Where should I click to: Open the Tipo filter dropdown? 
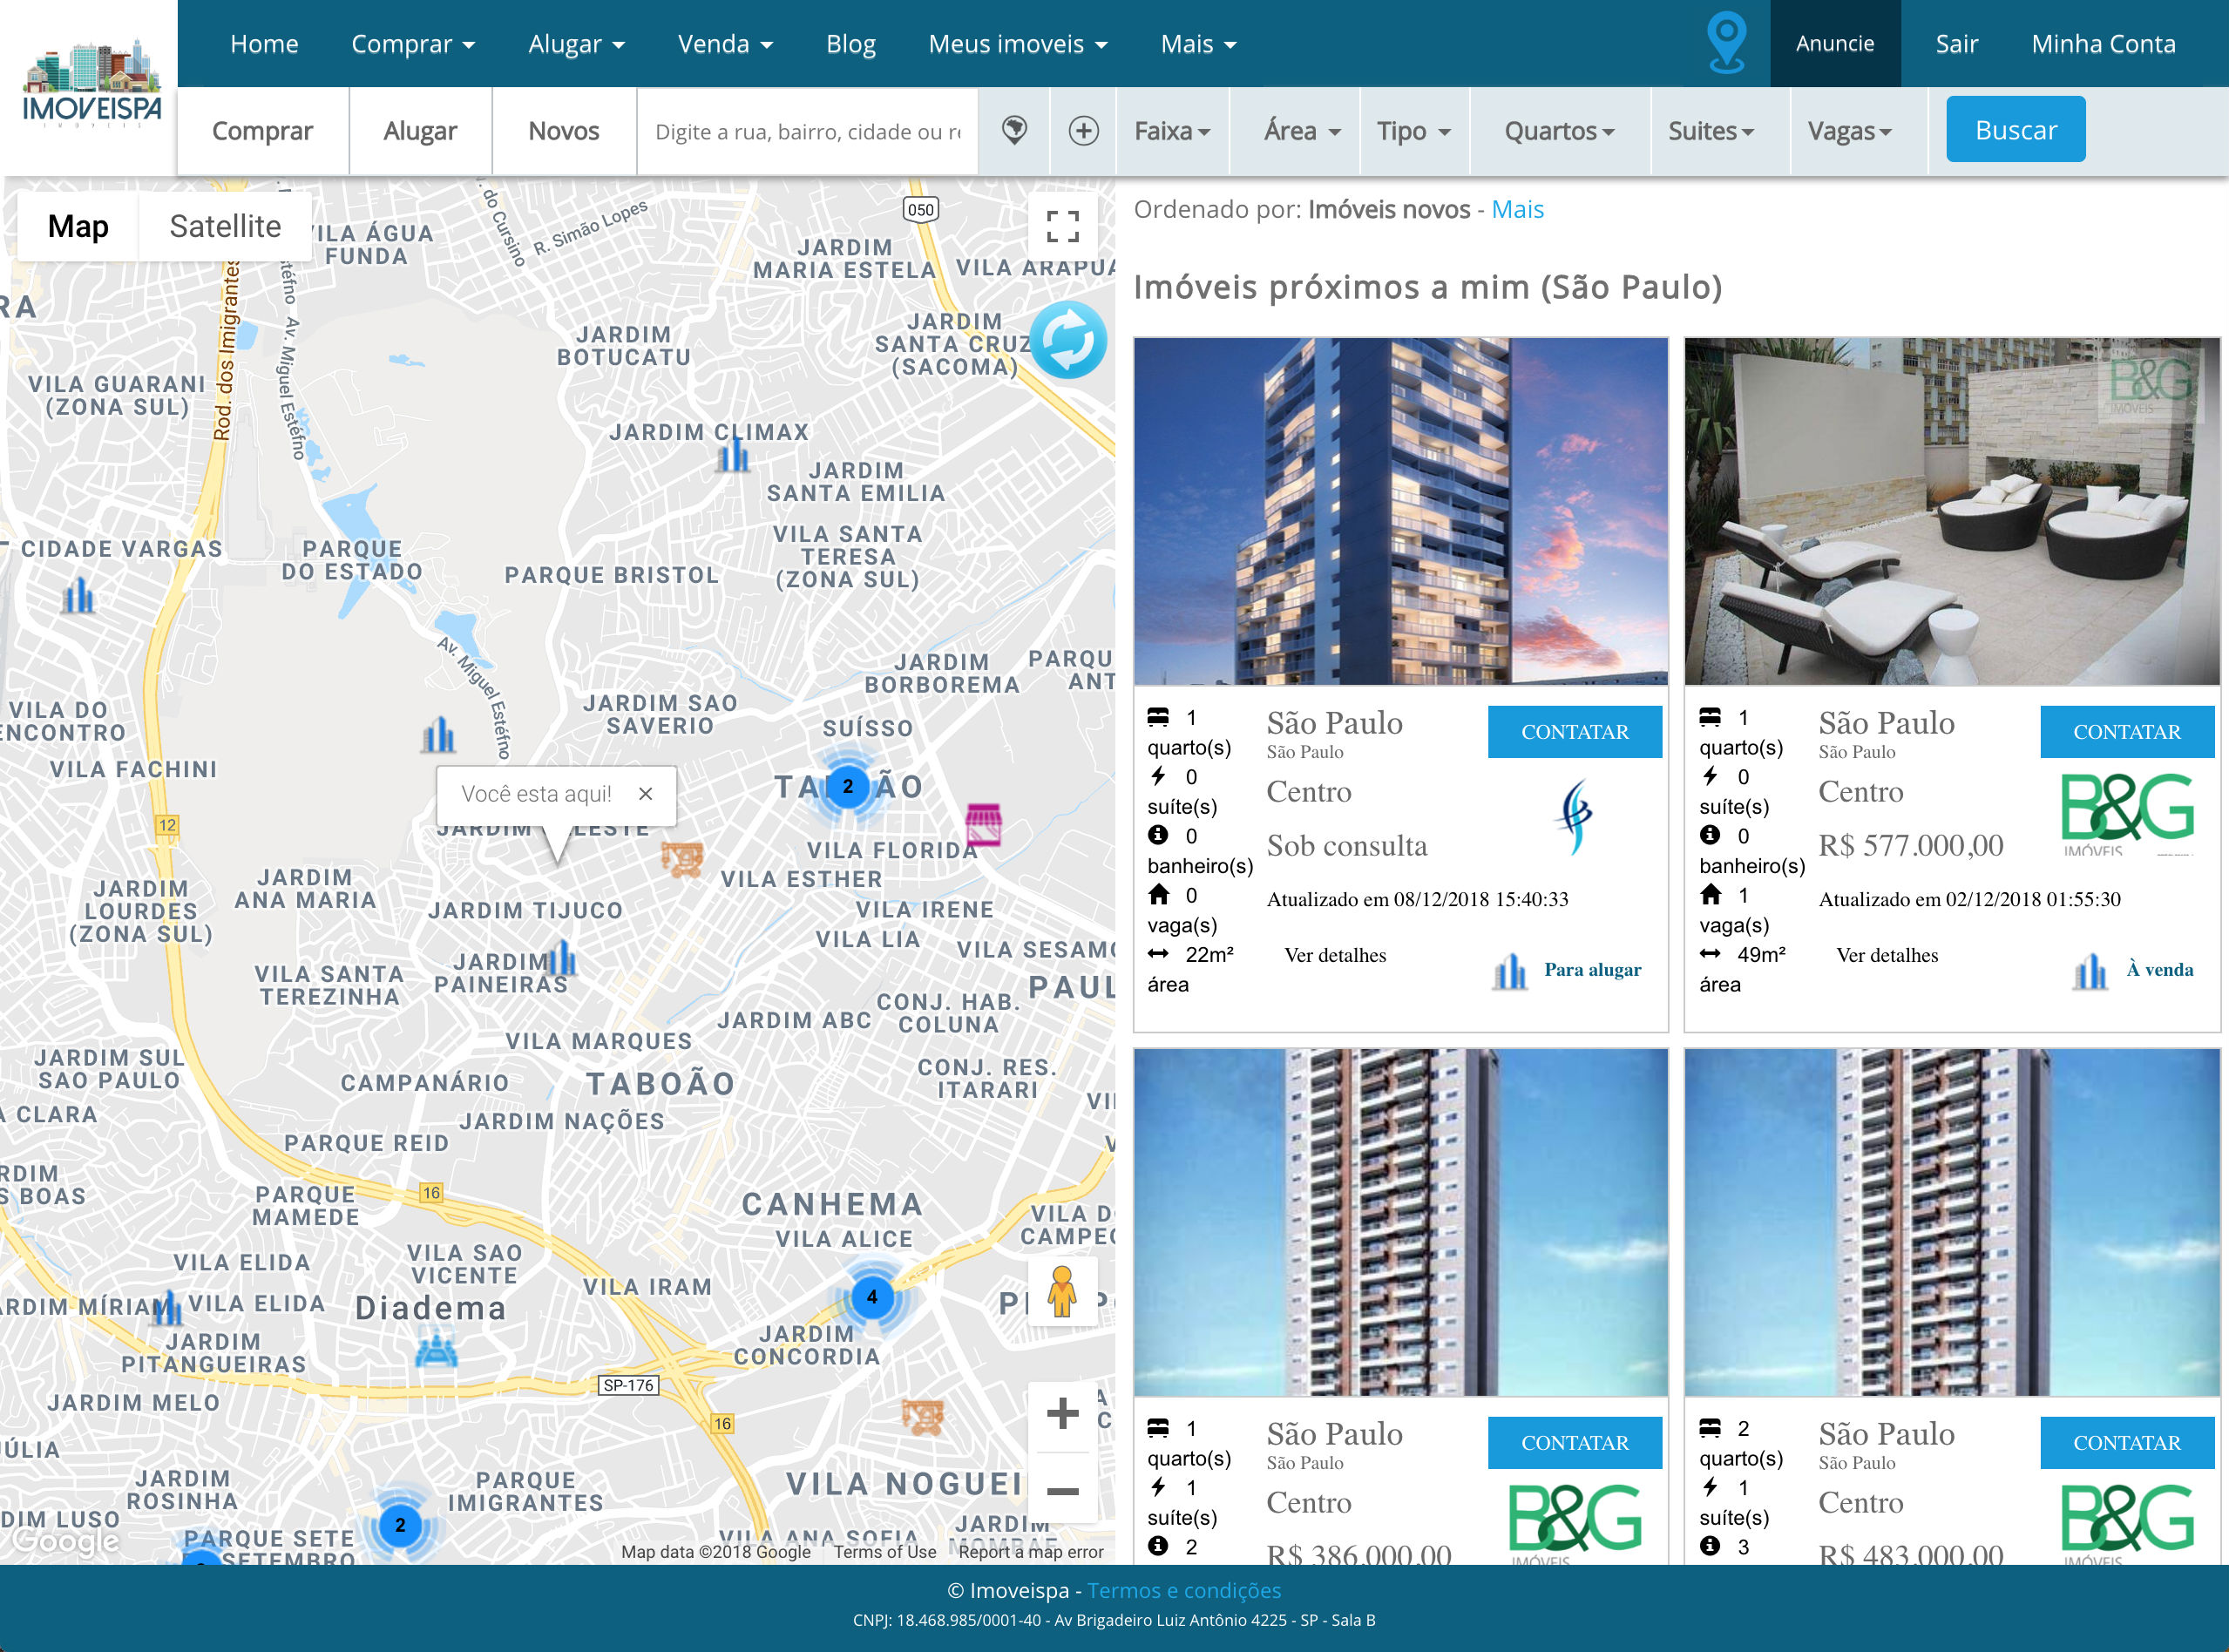(x=1413, y=131)
